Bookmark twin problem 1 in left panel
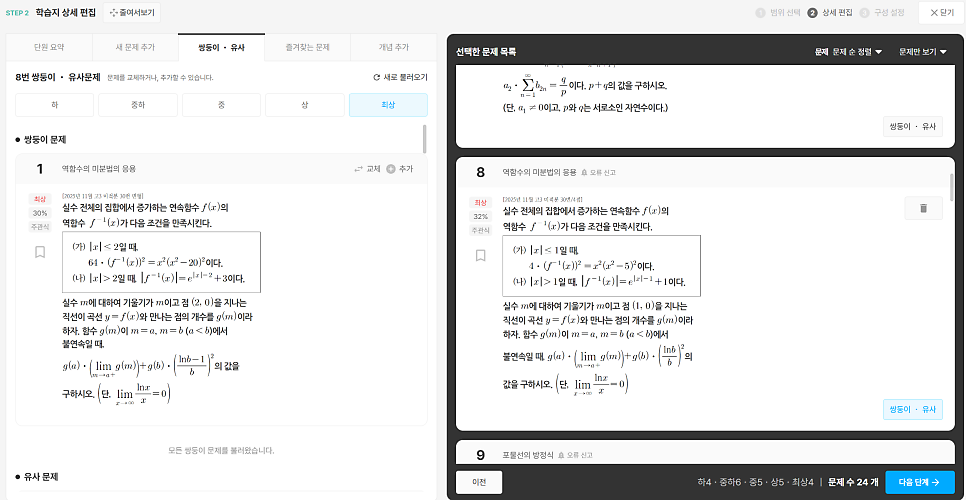This screenshot has height=500, width=966. 40,252
